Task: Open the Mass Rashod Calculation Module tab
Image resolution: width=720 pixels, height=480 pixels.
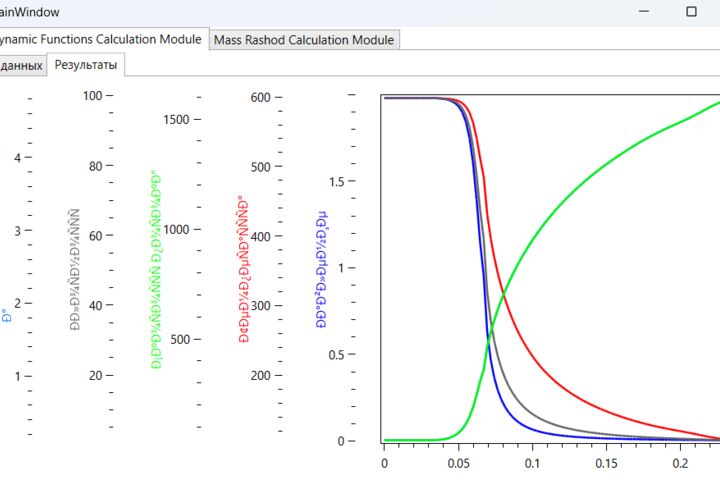Action: click(304, 40)
